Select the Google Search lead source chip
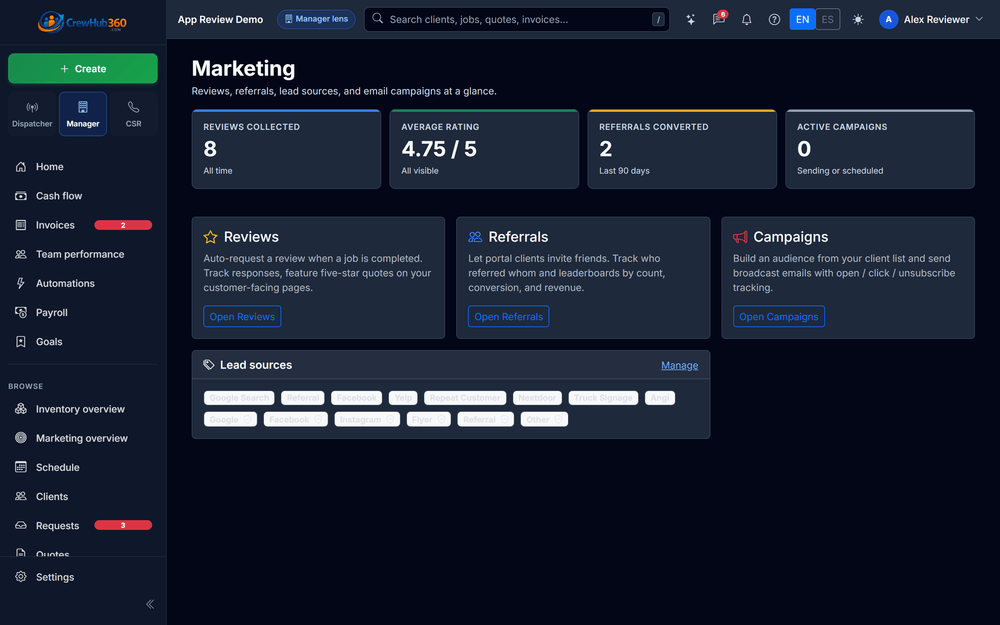1000x625 pixels. (x=239, y=398)
